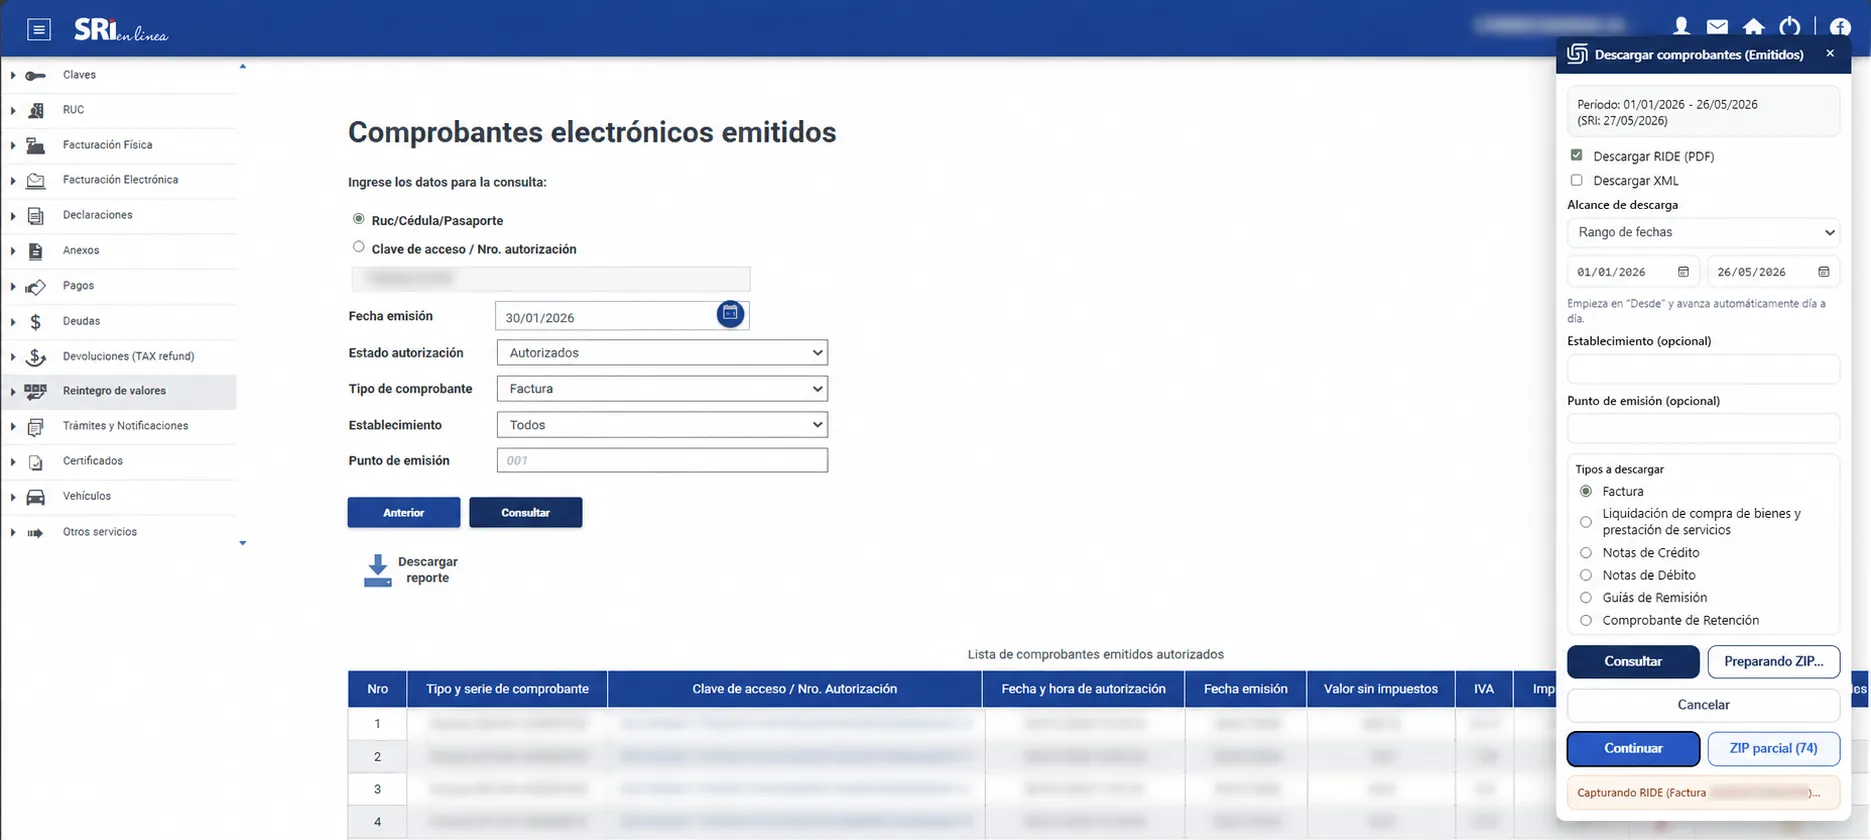The height and width of the screenshot is (840, 1871).
Task: Expand the Pagos menu arrow
Action: click(13, 287)
